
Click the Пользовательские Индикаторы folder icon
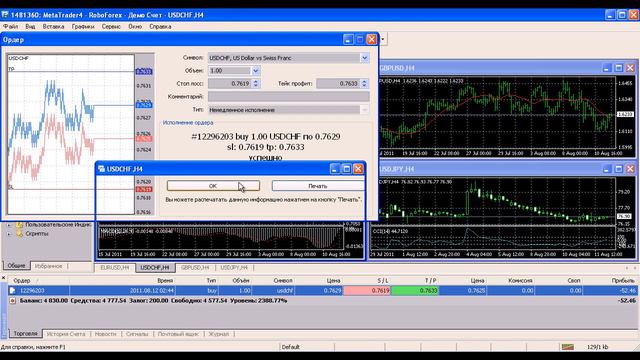[x=19, y=225]
